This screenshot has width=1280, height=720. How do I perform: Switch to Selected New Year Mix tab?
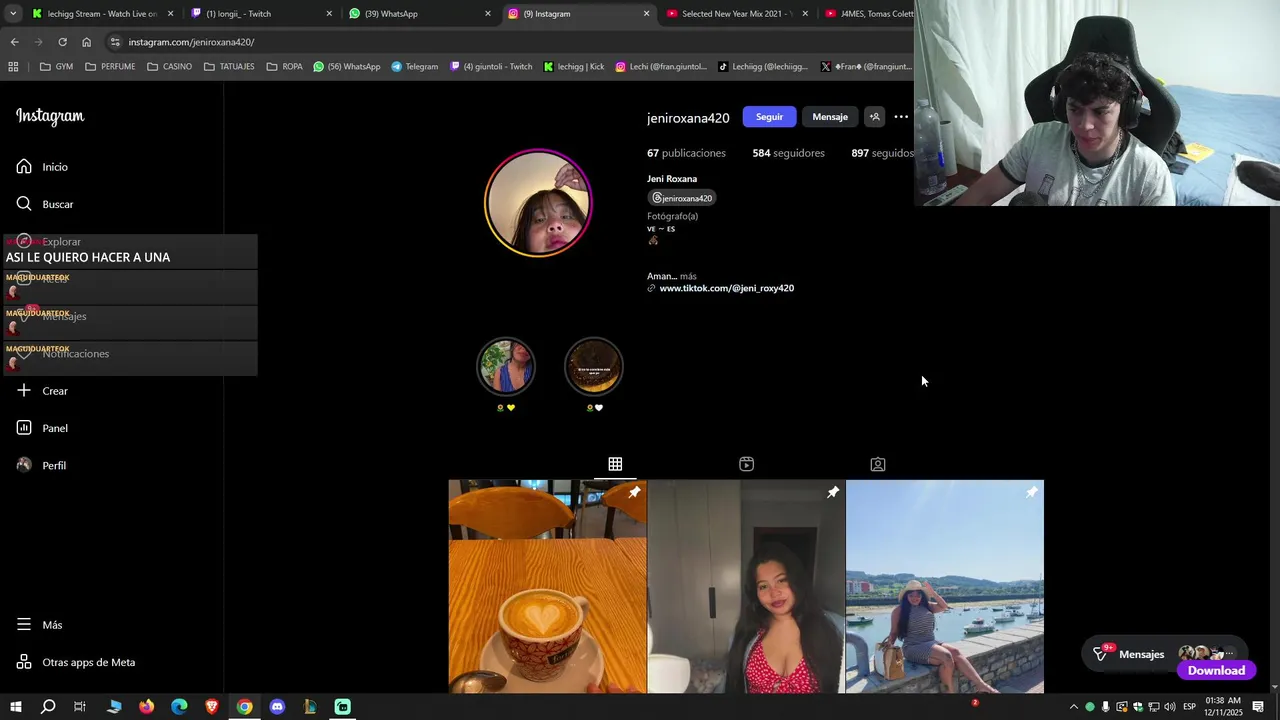point(735,14)
